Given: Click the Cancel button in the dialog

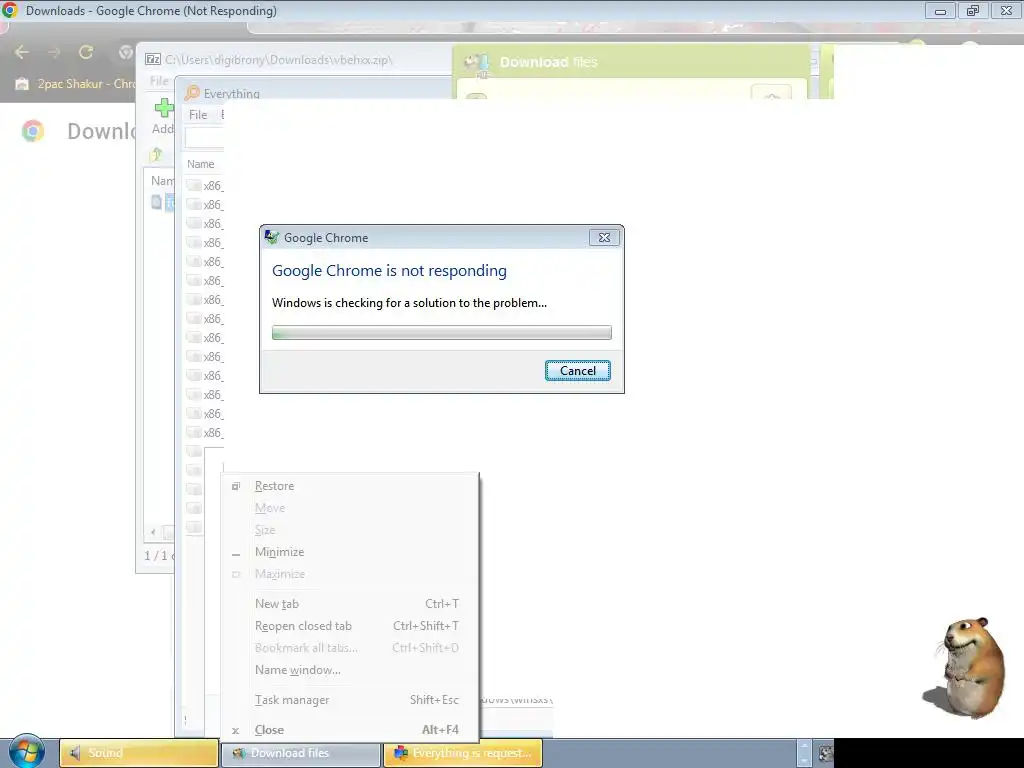Looking at the screenshot, I should coord(578,371).
